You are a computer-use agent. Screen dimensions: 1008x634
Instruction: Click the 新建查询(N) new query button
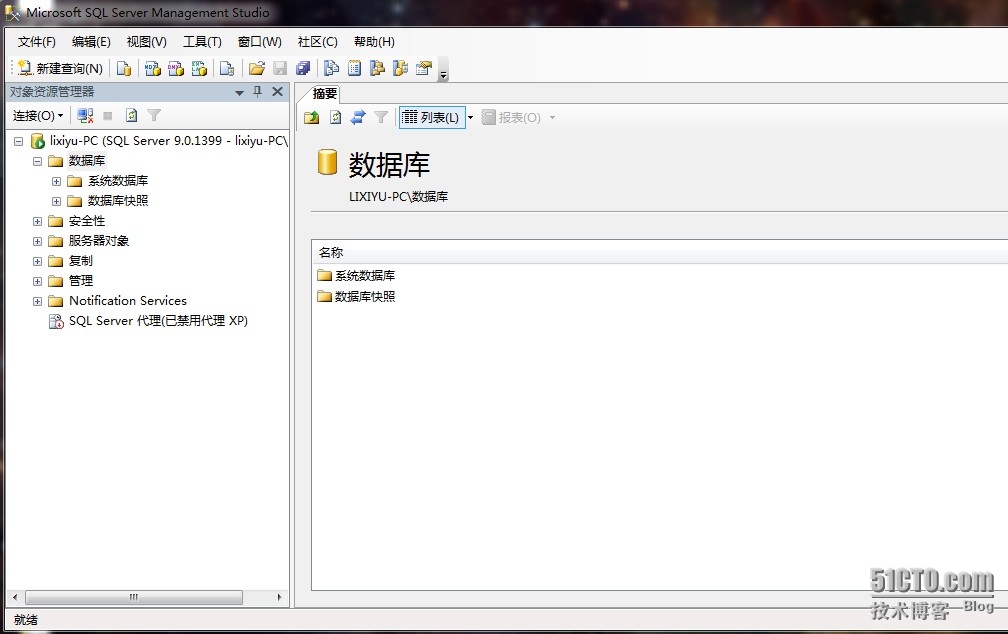coord(60,68)
